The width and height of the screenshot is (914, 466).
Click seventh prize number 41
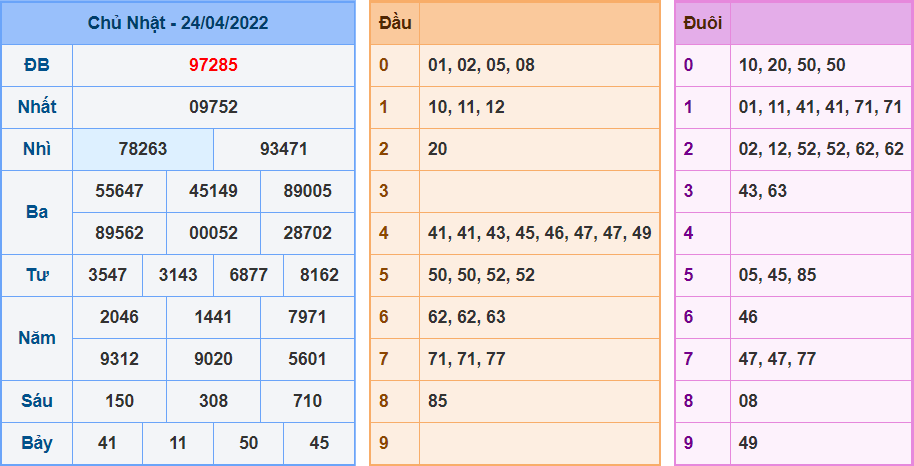coord(107,443)
